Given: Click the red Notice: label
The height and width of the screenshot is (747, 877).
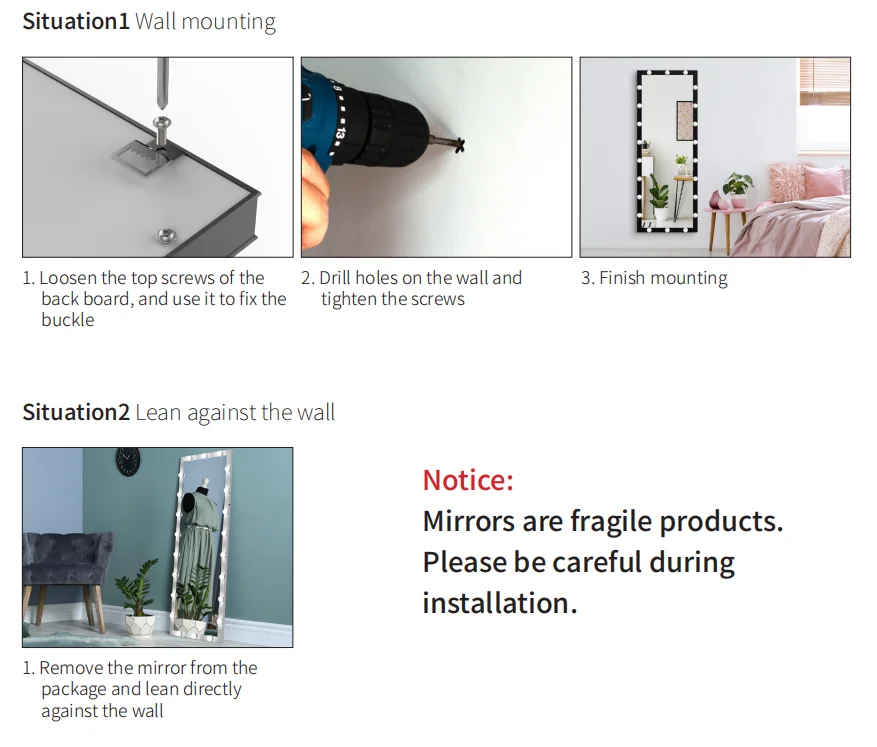Looking at the screenshot, I should (468, 480).
